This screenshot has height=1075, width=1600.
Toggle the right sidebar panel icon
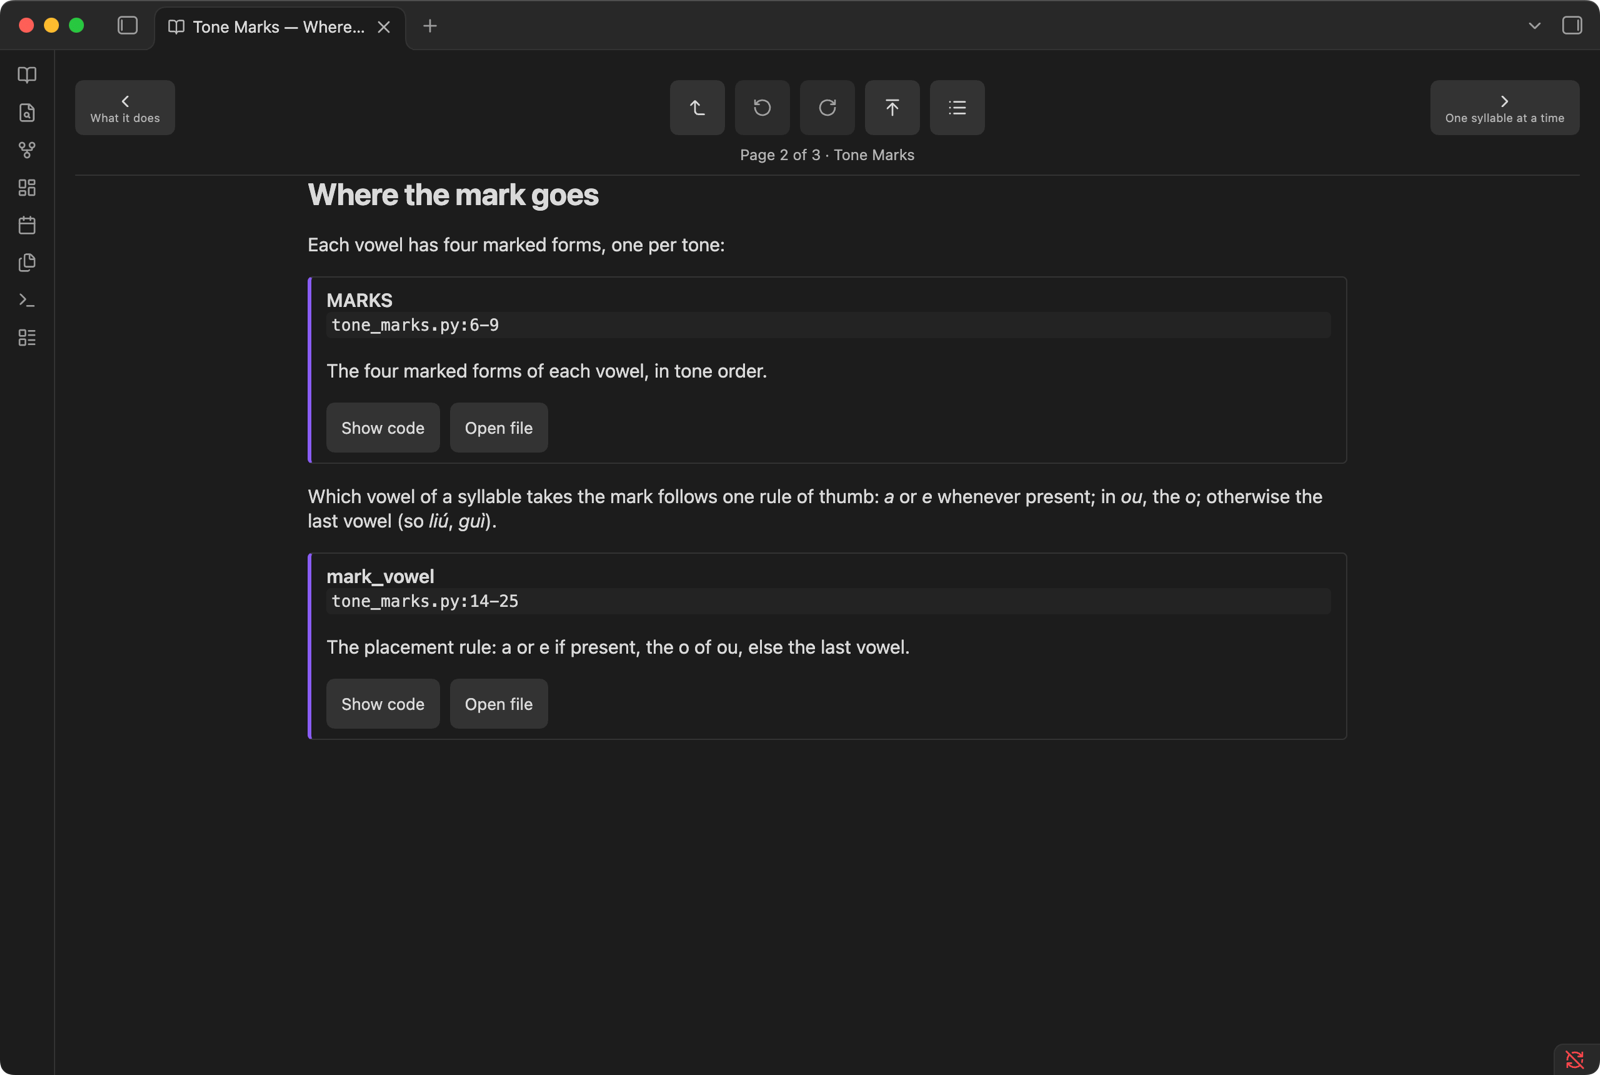click(x=1572, y=25)
